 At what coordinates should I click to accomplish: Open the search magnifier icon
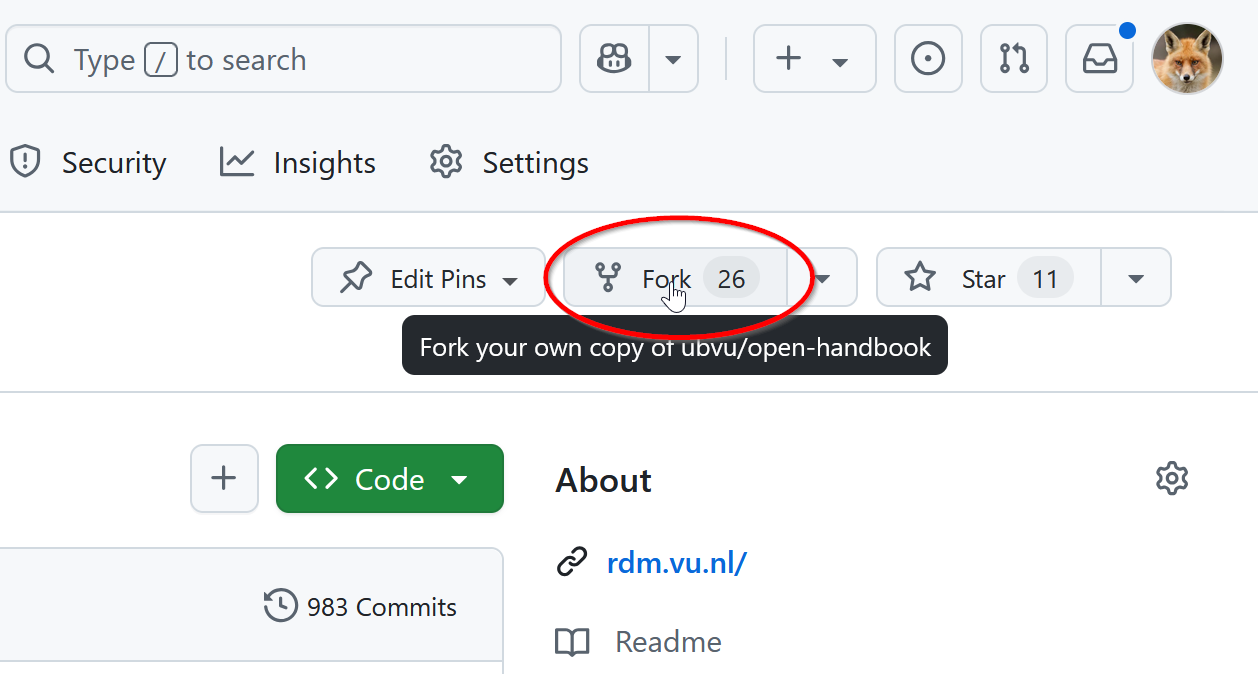[x=39, y=59]
